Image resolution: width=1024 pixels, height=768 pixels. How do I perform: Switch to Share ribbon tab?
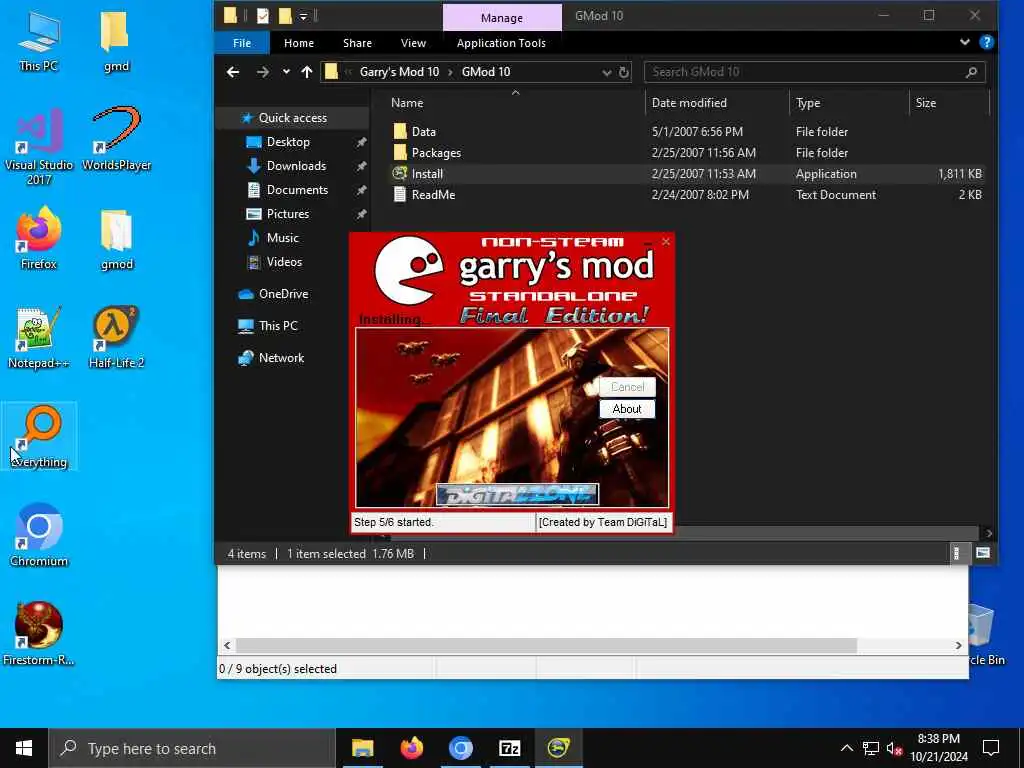click(357, 43)
